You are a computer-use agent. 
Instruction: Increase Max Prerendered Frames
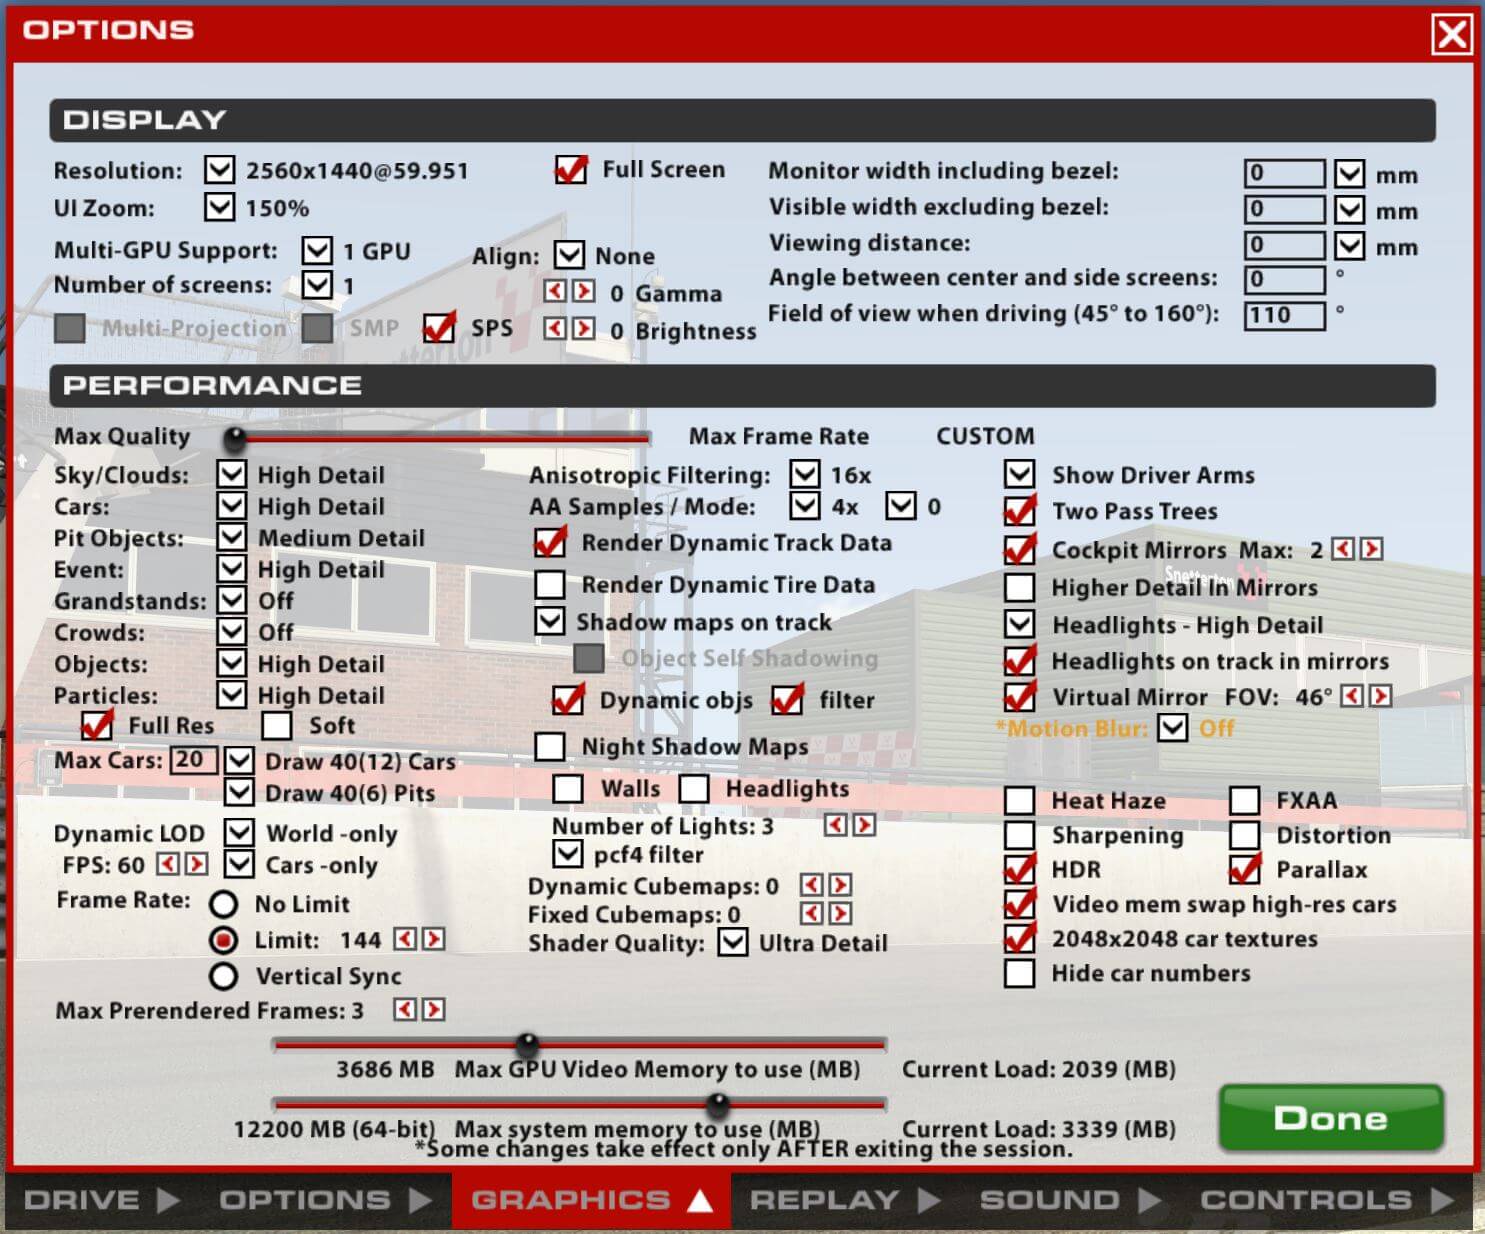[x=433, y=1010]
